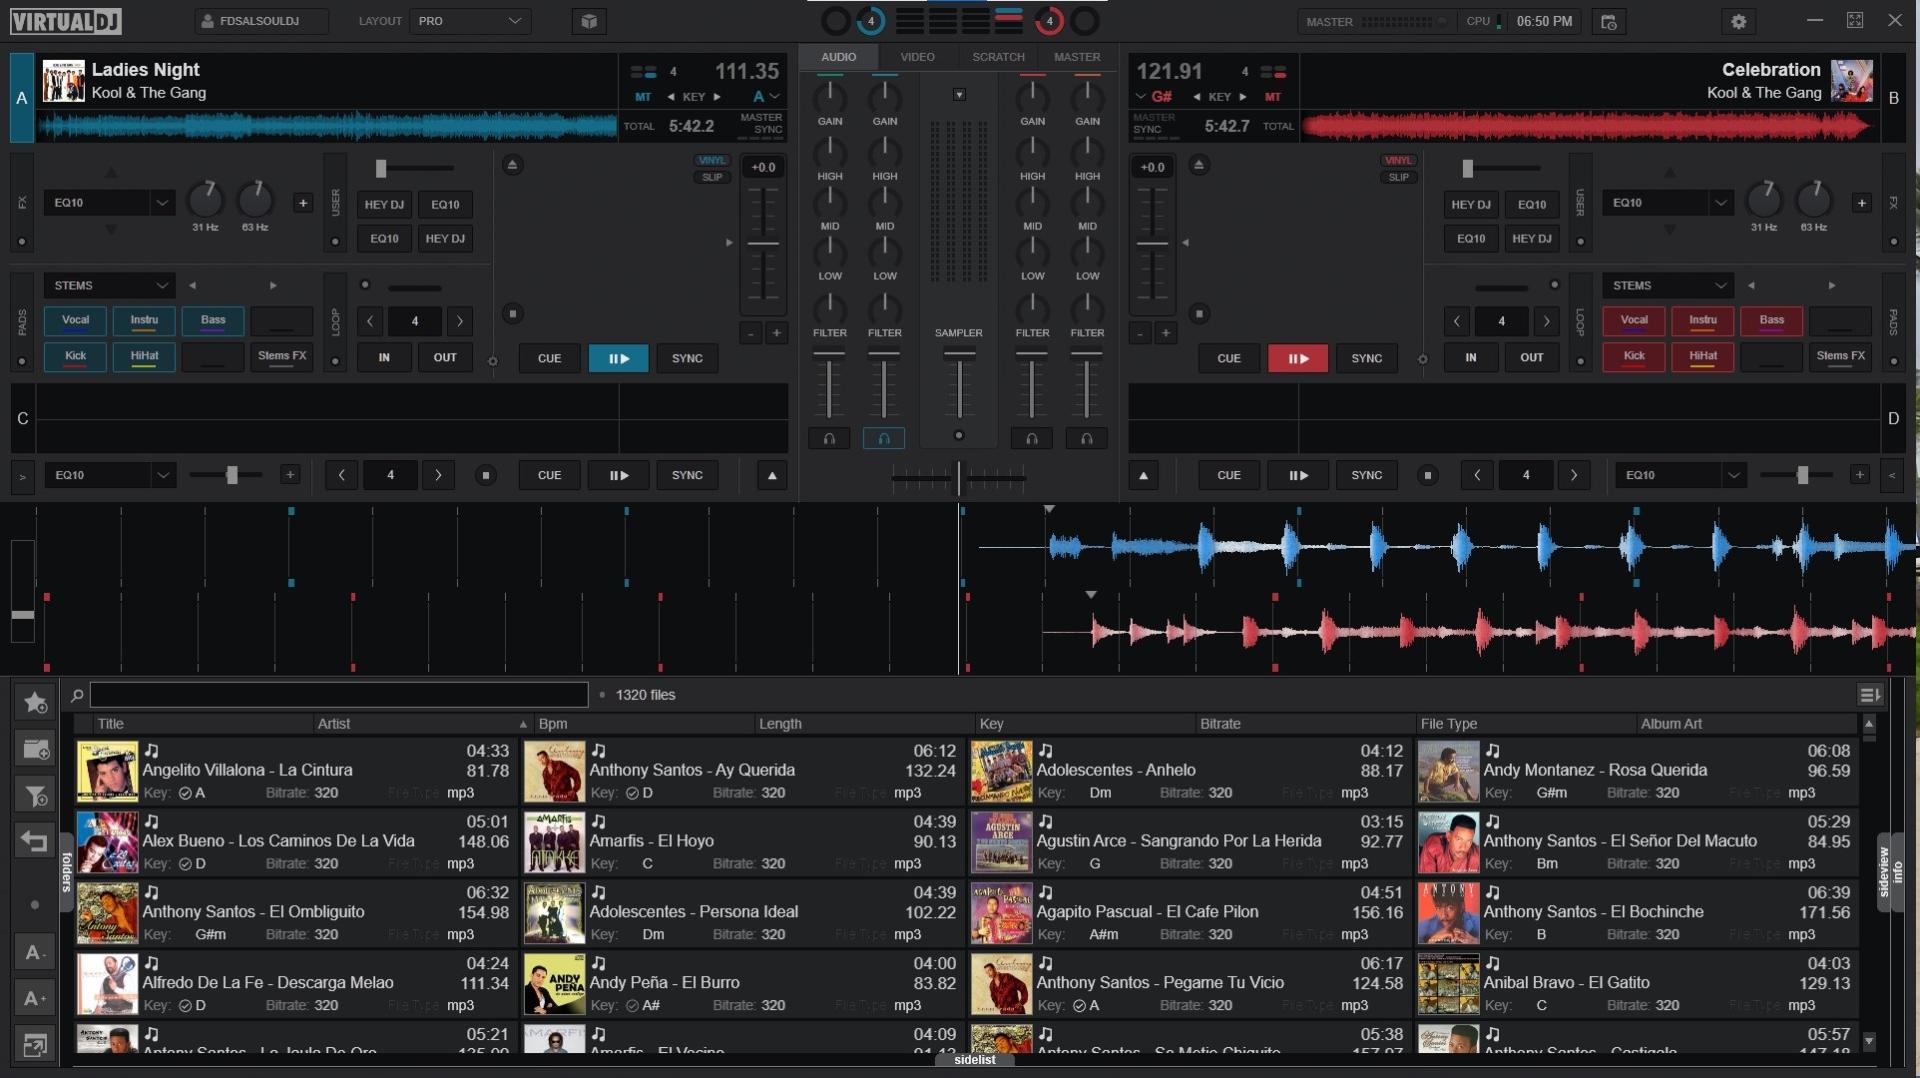
Task: Expand the deck A key selector dropdown
Action: (x=766, y=97)
